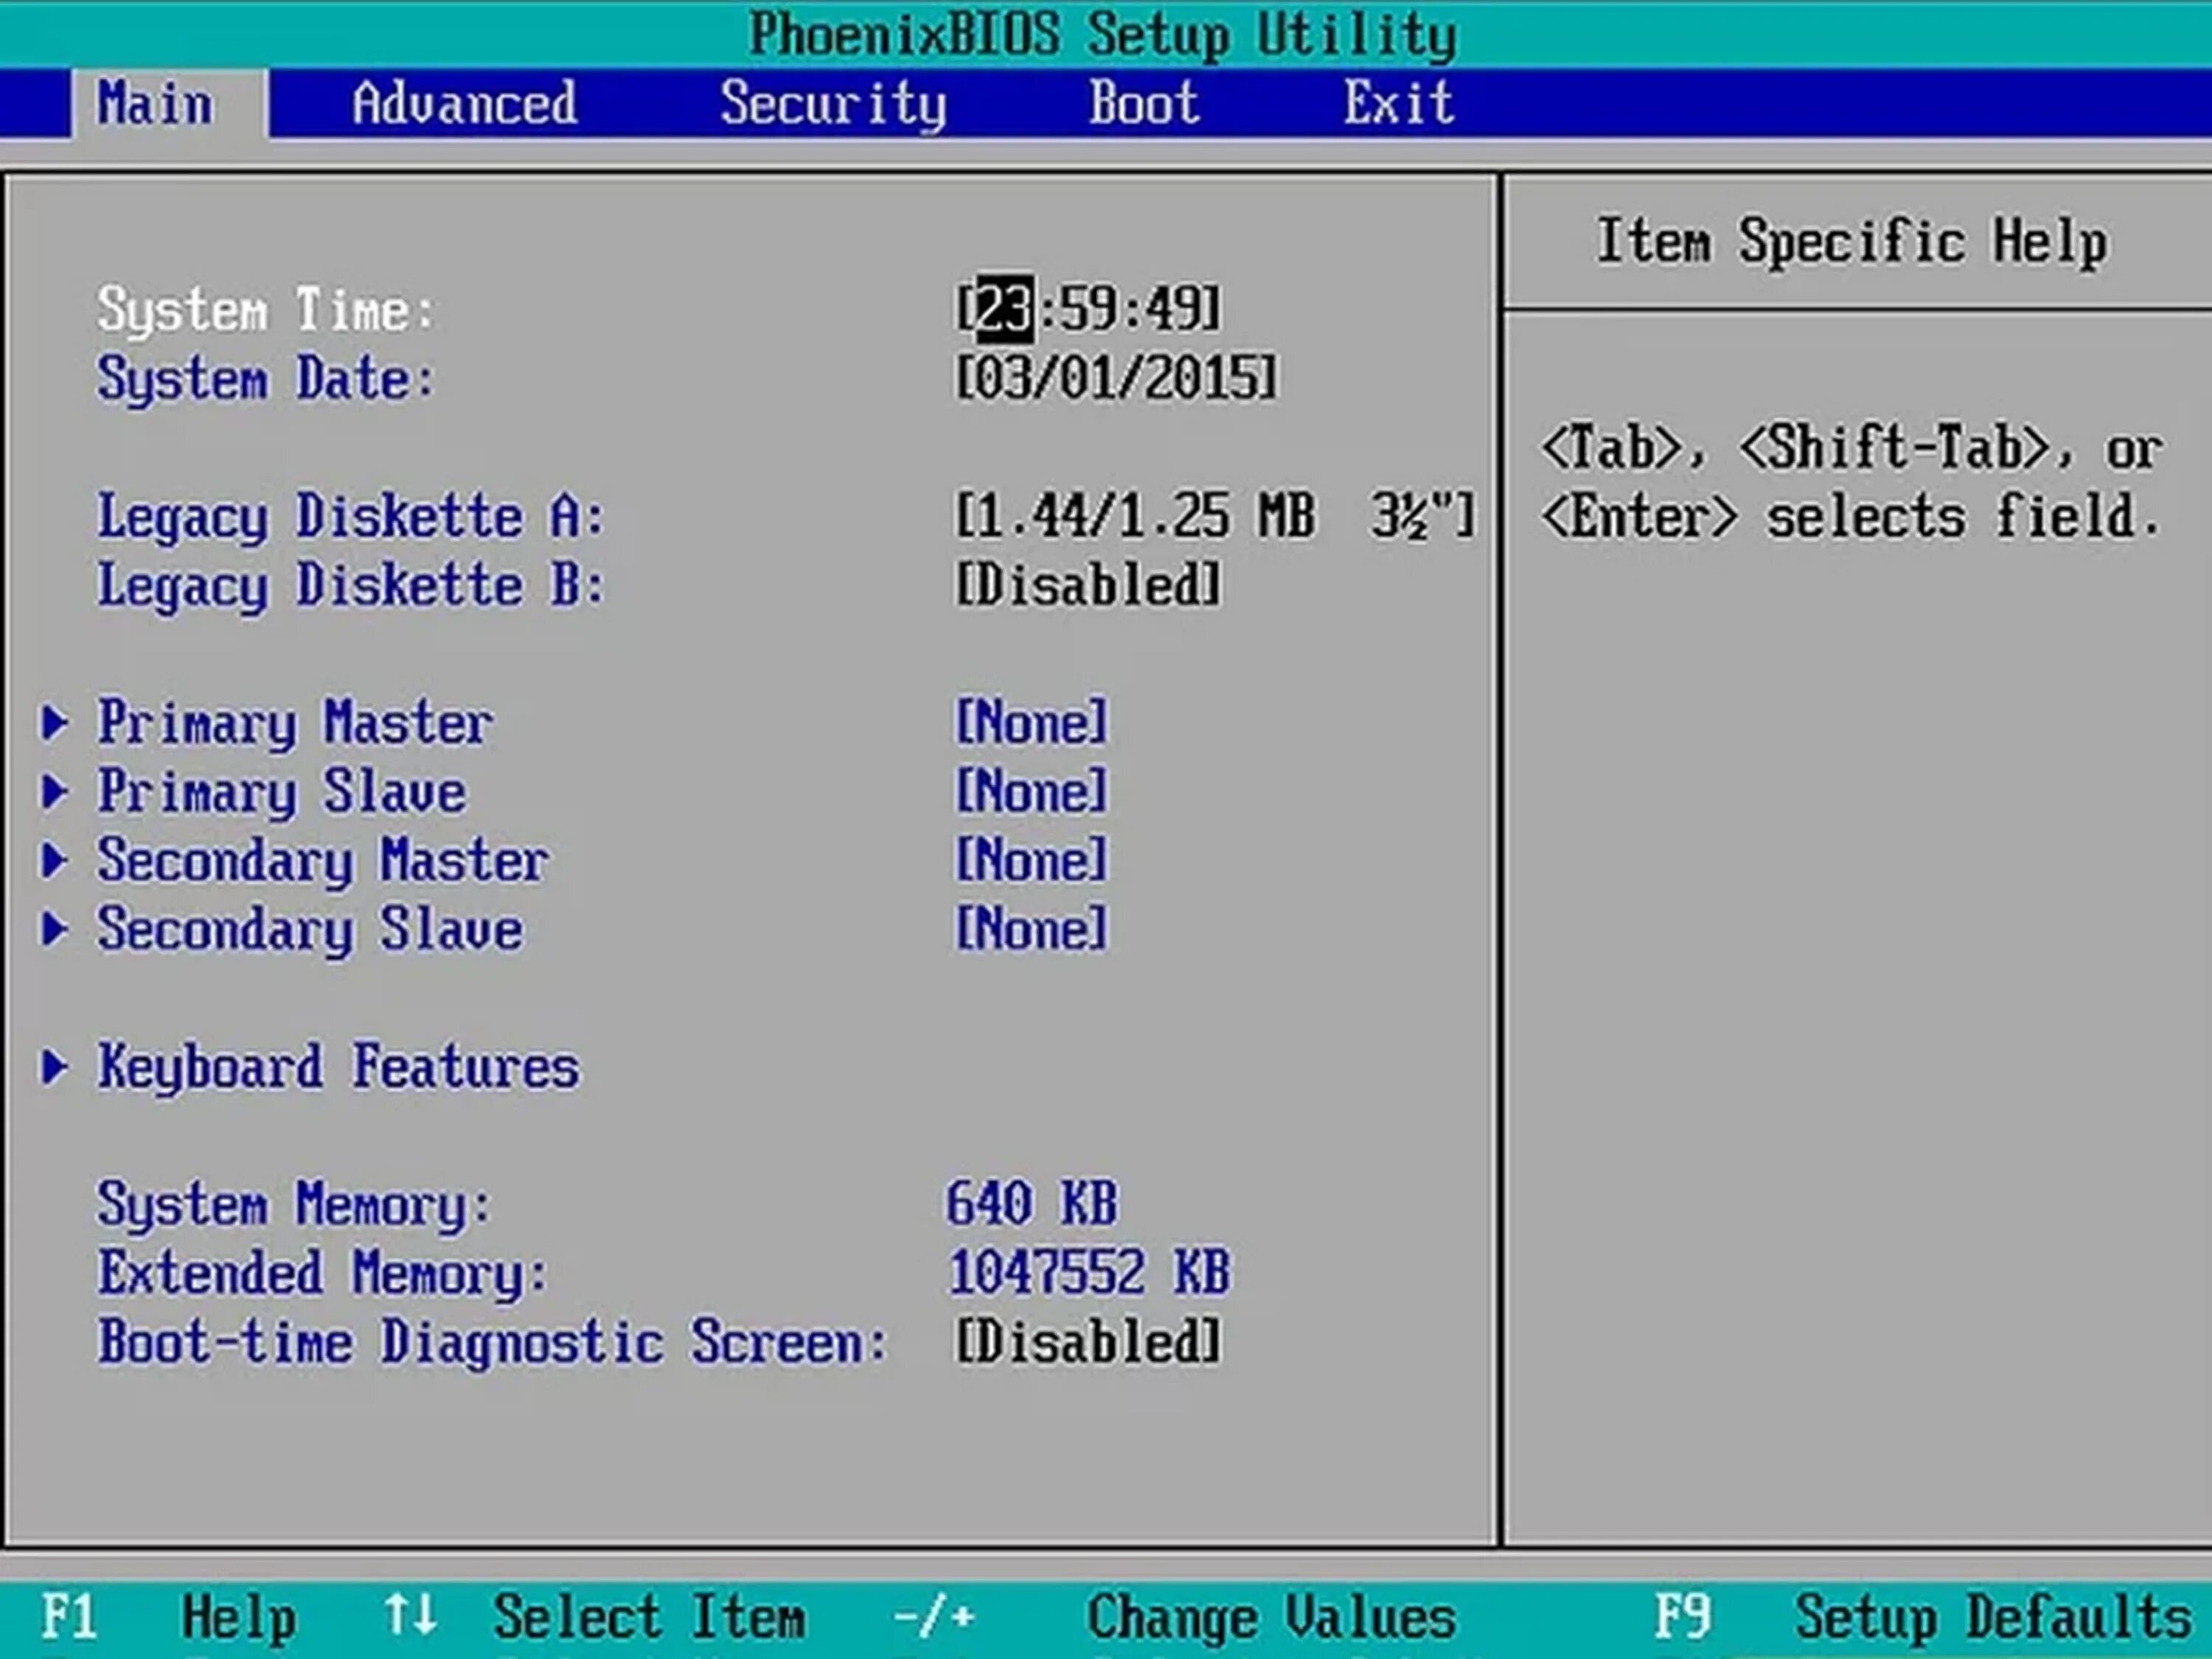This screenshot has height=1659, width=2212.
Task: Select the System Date value field
Action: coord(1116,379)
